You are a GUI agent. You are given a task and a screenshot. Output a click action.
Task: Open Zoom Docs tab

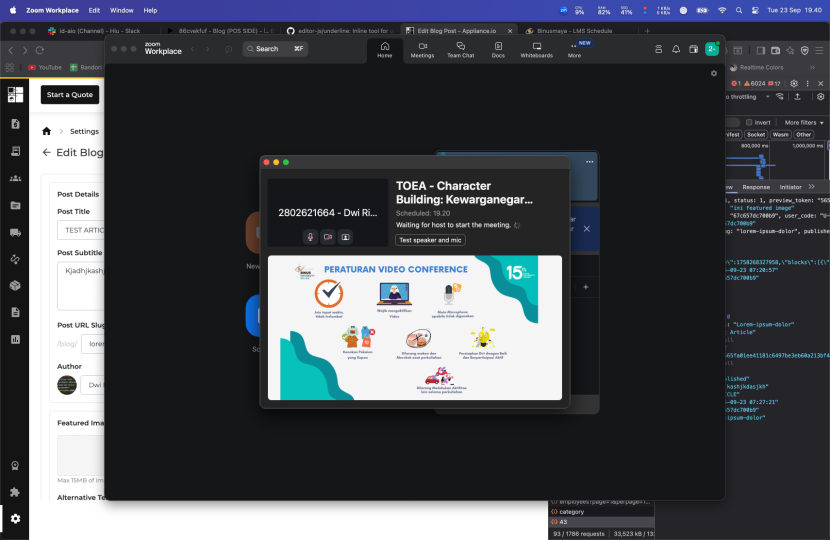click(498, 50)
